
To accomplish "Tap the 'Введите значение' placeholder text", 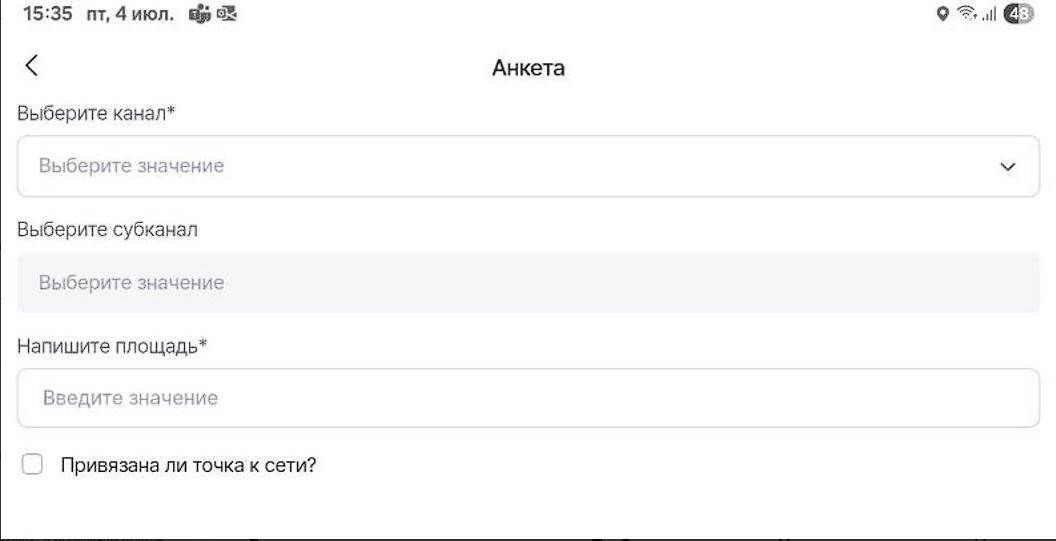I will (x=130, y=398).
